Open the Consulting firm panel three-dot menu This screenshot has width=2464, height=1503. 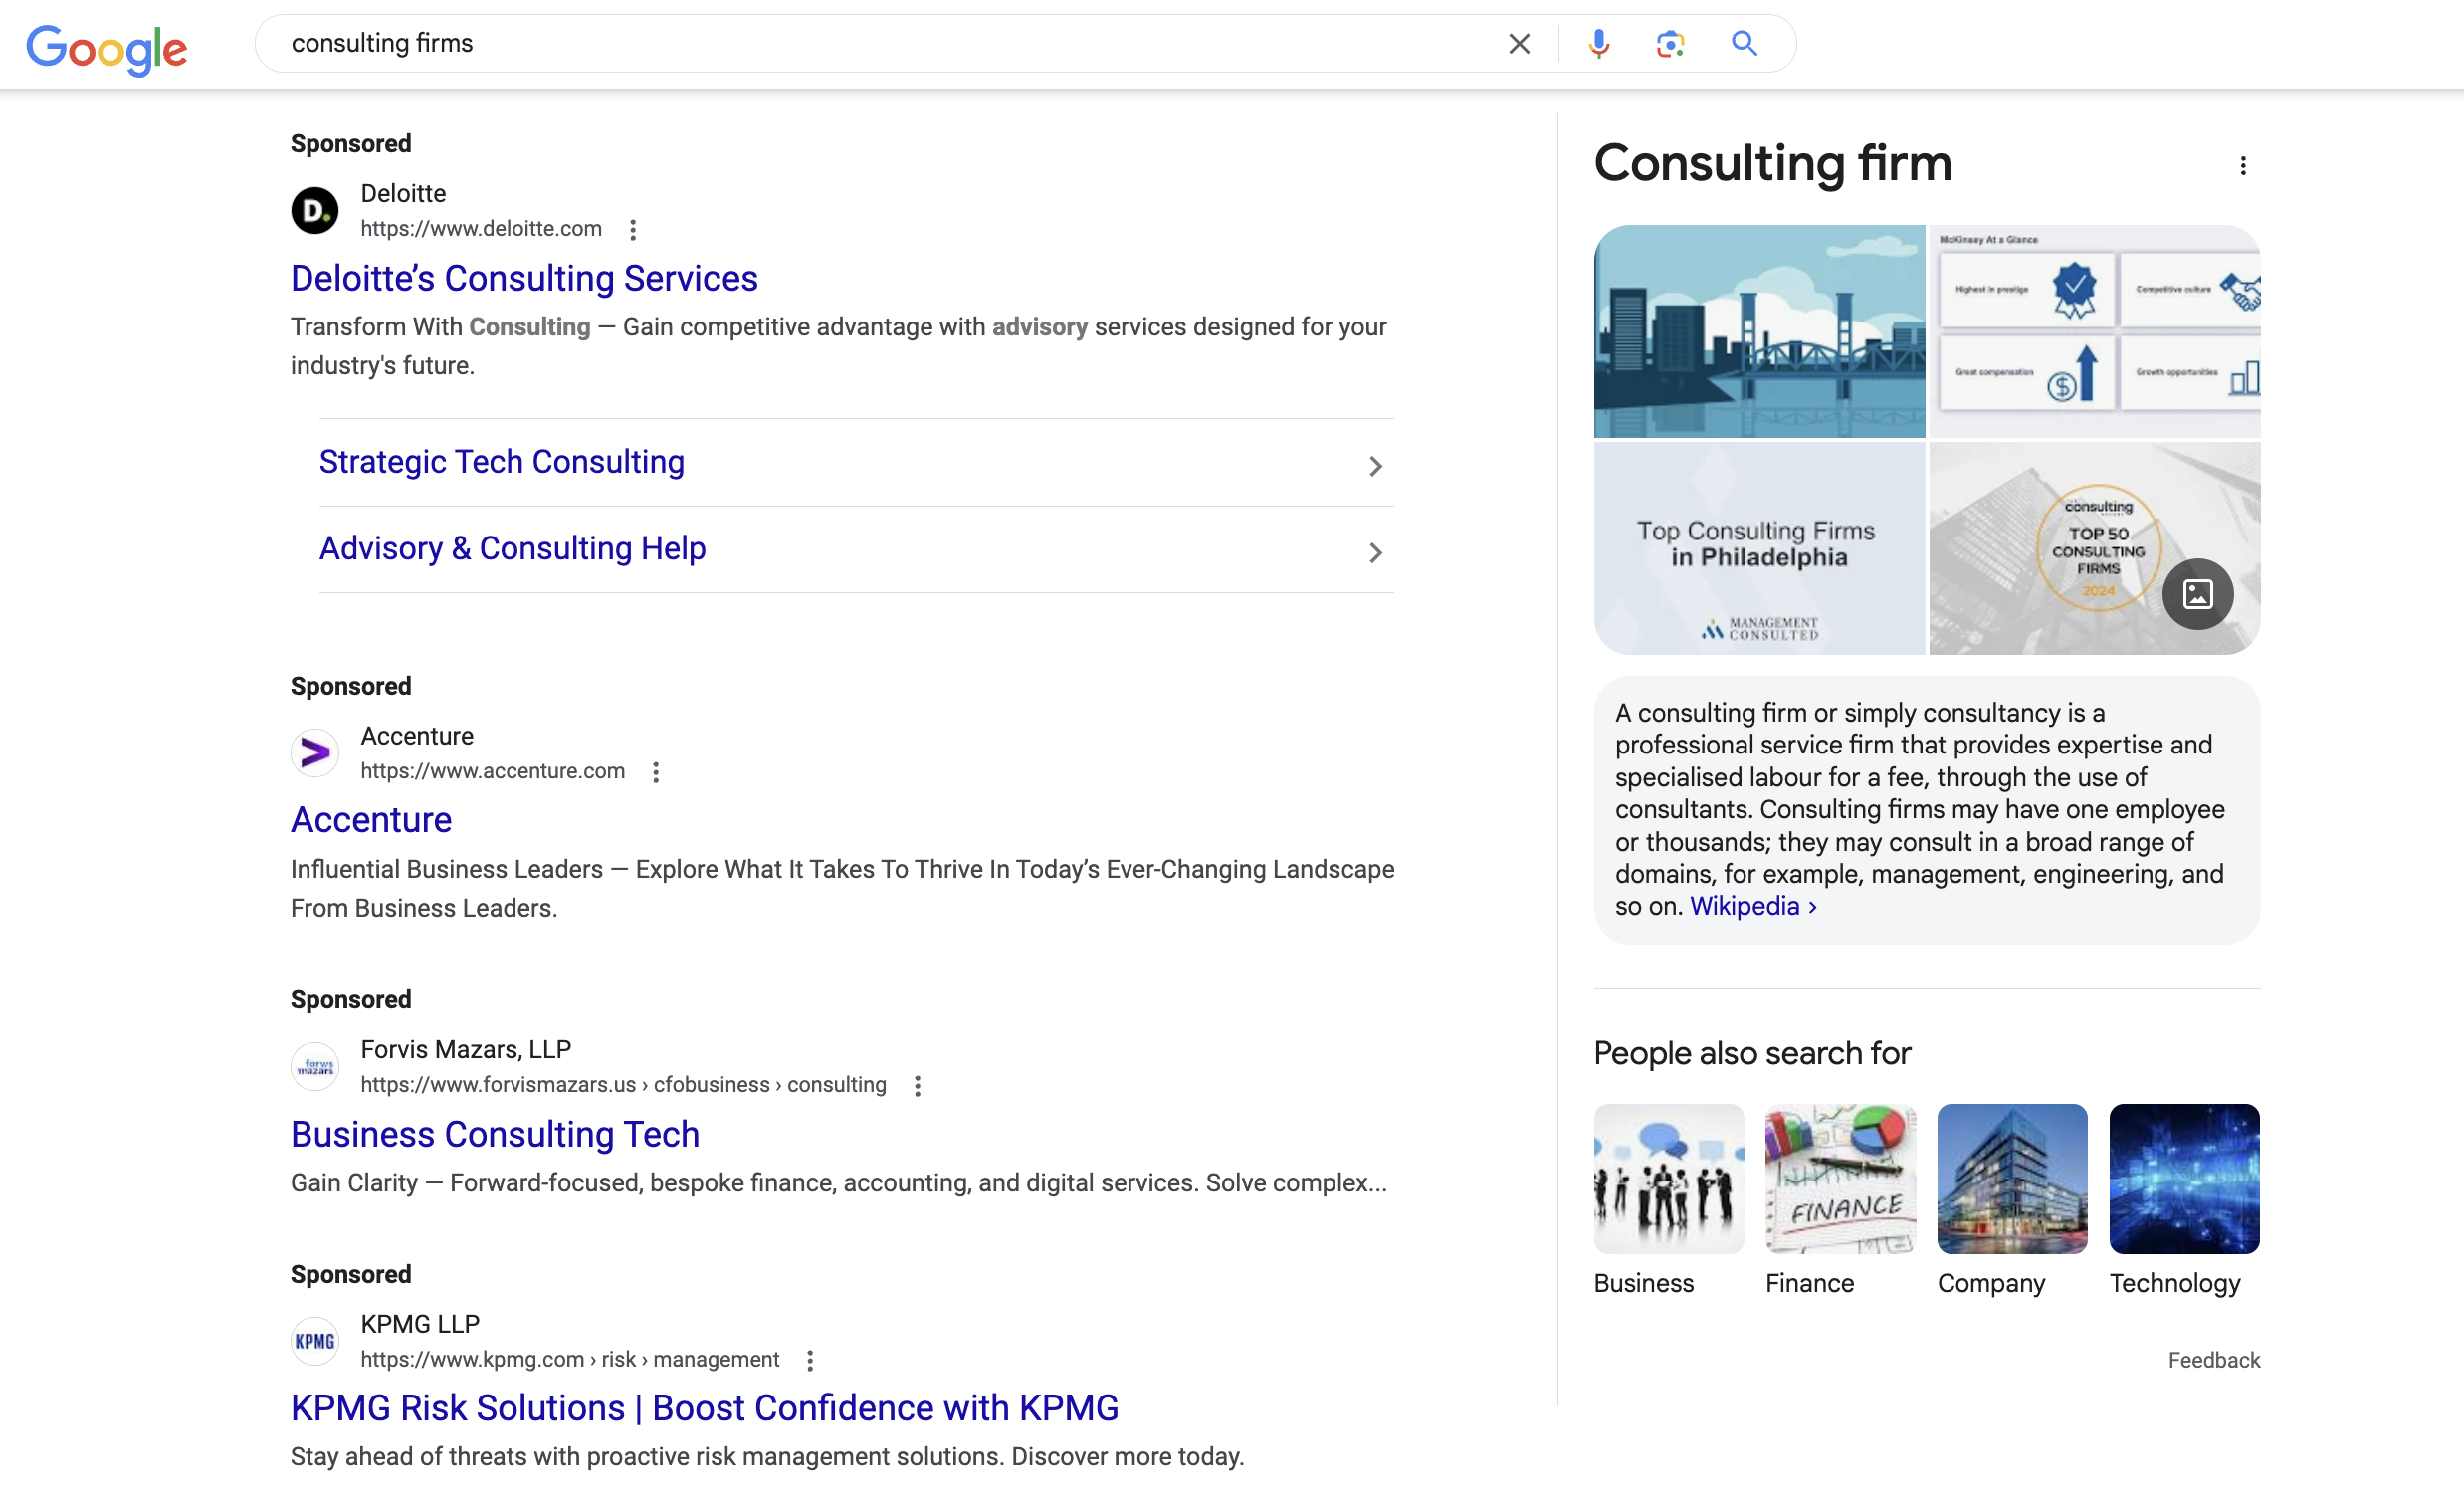tap(2243, 166)
